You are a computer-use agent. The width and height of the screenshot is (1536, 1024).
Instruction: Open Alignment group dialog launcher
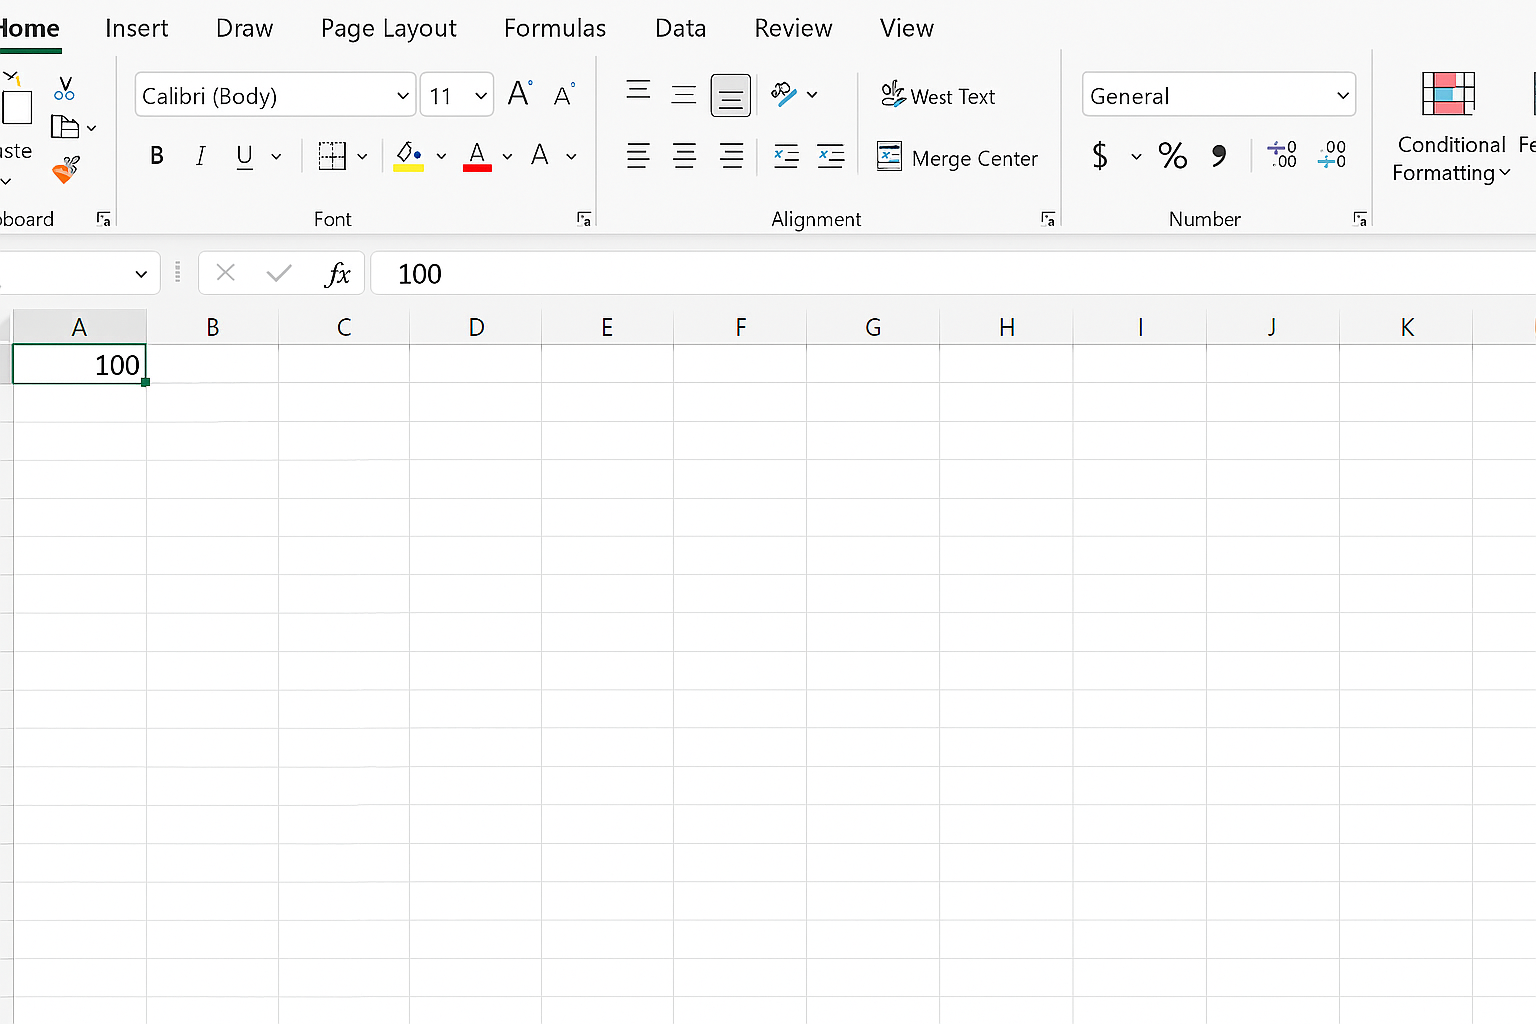coord(1048,219)
